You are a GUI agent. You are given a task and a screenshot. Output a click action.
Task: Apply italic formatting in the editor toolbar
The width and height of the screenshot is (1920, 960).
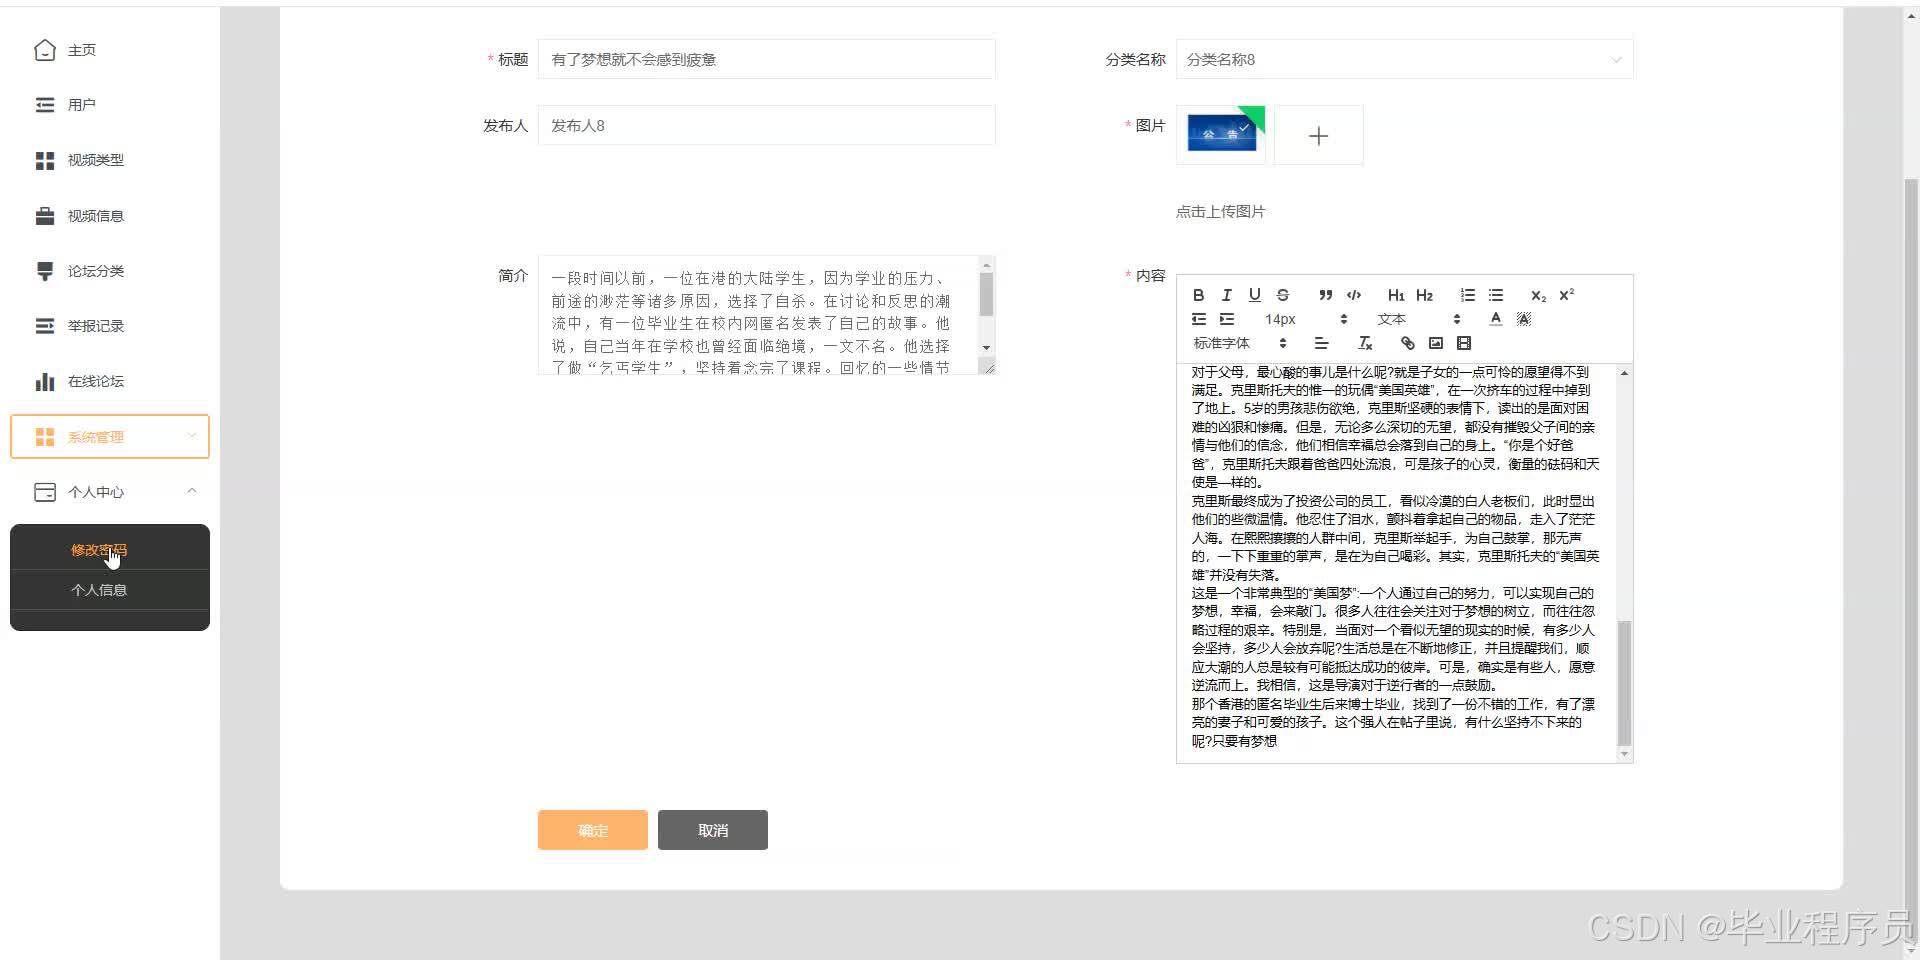[x=1227, y=295]
